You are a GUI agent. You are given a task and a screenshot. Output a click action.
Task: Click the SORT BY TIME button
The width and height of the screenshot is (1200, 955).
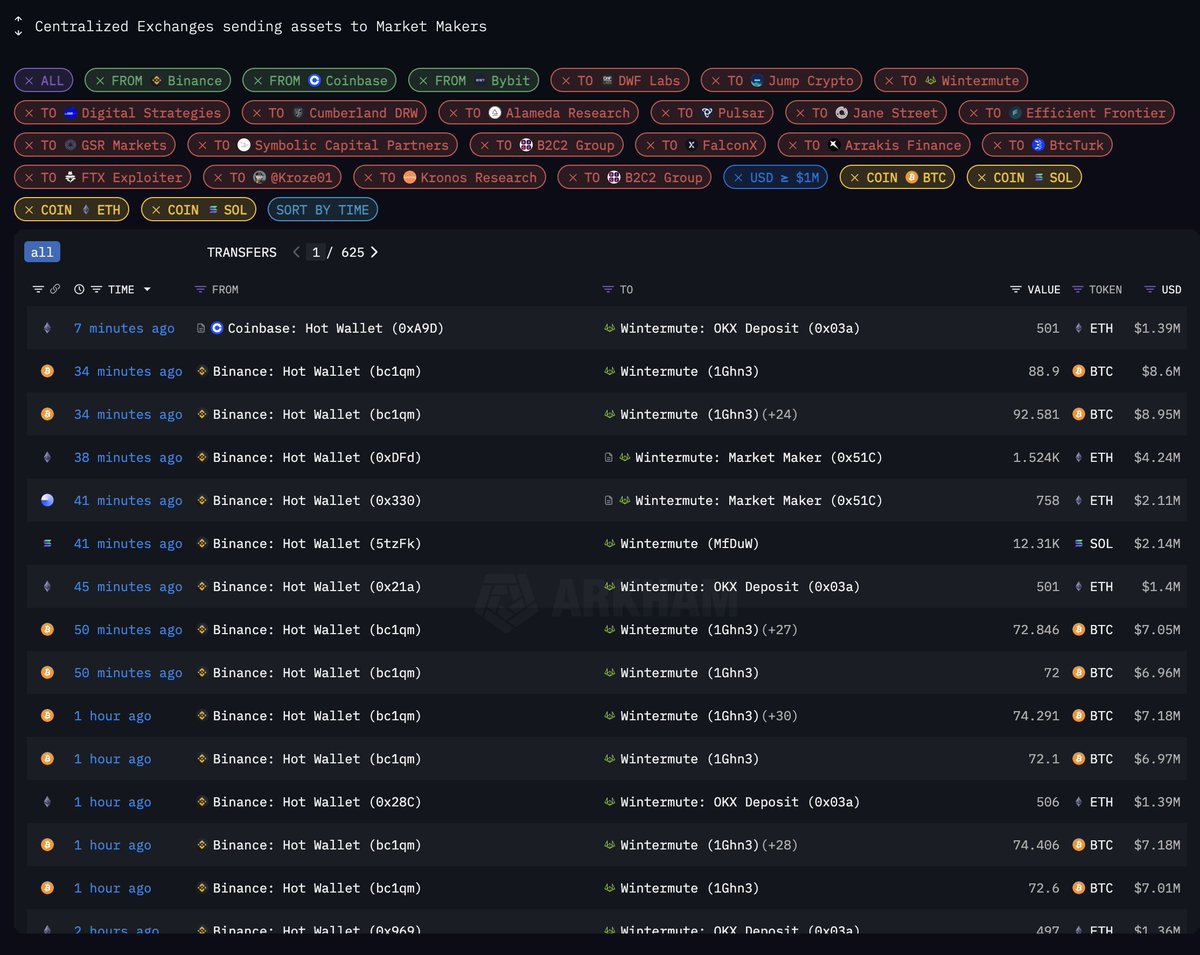[322, 210]
